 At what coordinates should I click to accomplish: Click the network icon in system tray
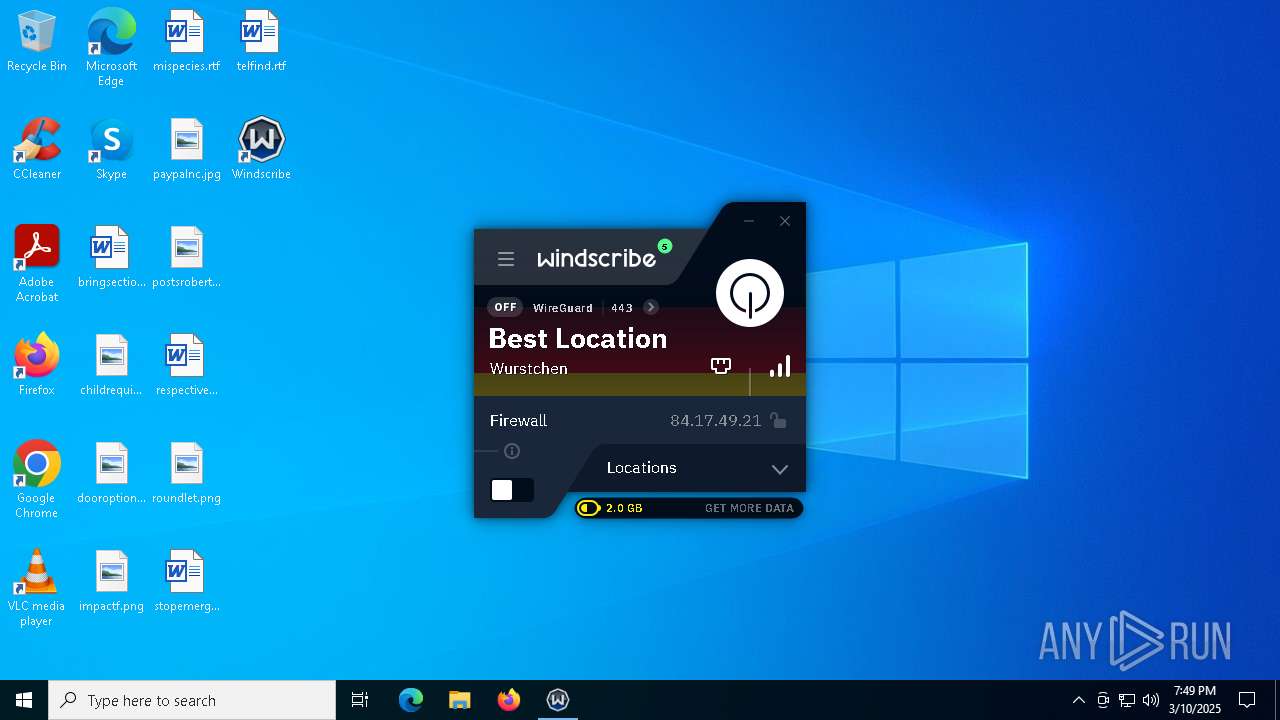point(1127,700)
